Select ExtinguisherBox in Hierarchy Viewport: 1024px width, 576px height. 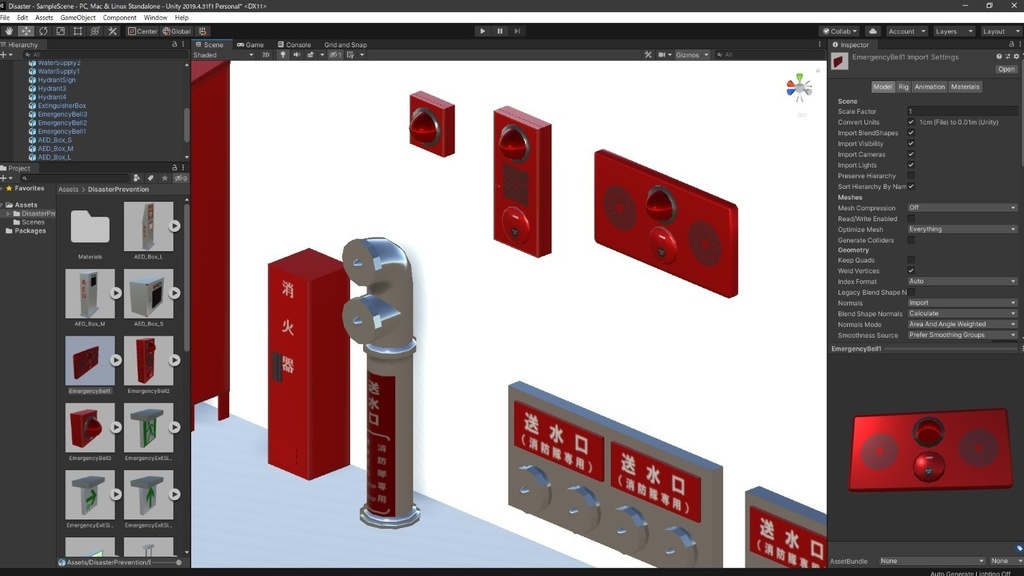pyautogui.click(x=61, y=106)
